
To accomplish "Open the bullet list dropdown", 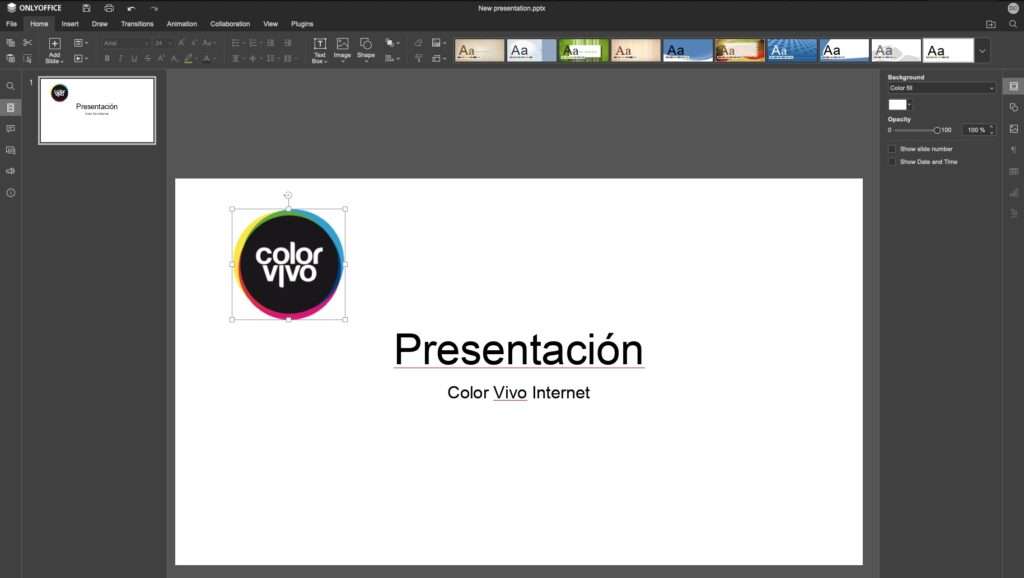I will (238, 43).
